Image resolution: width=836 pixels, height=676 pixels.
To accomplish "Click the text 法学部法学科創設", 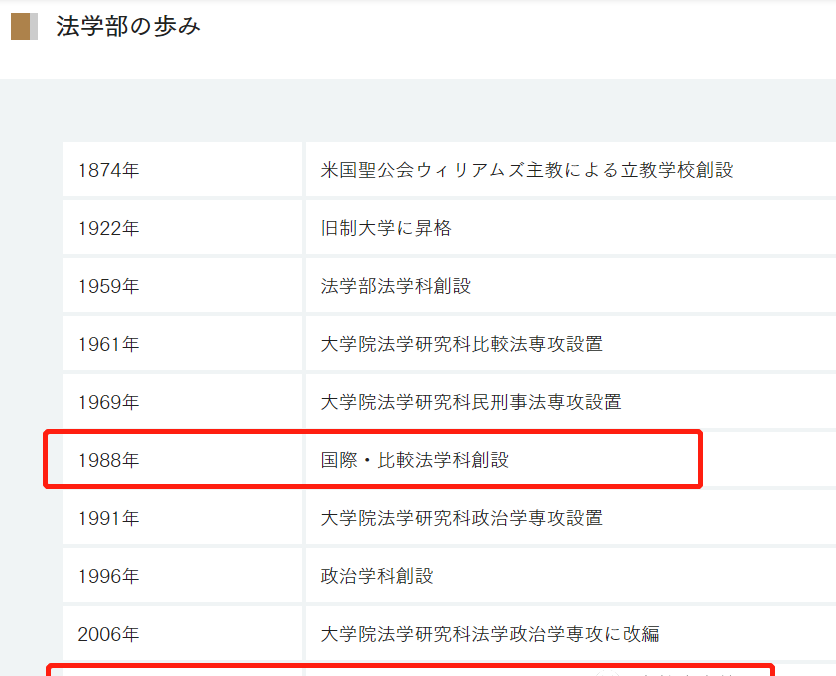I will [x=396, y=286].
